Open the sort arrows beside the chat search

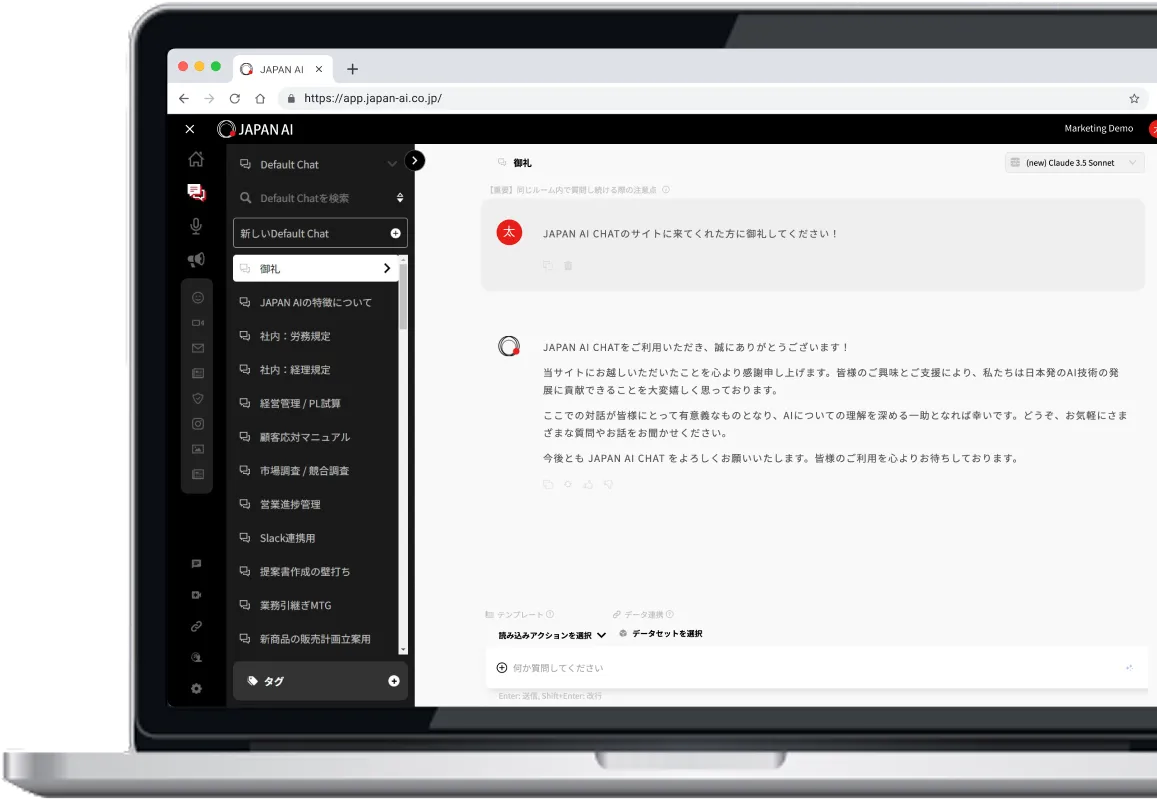(400, 198)
